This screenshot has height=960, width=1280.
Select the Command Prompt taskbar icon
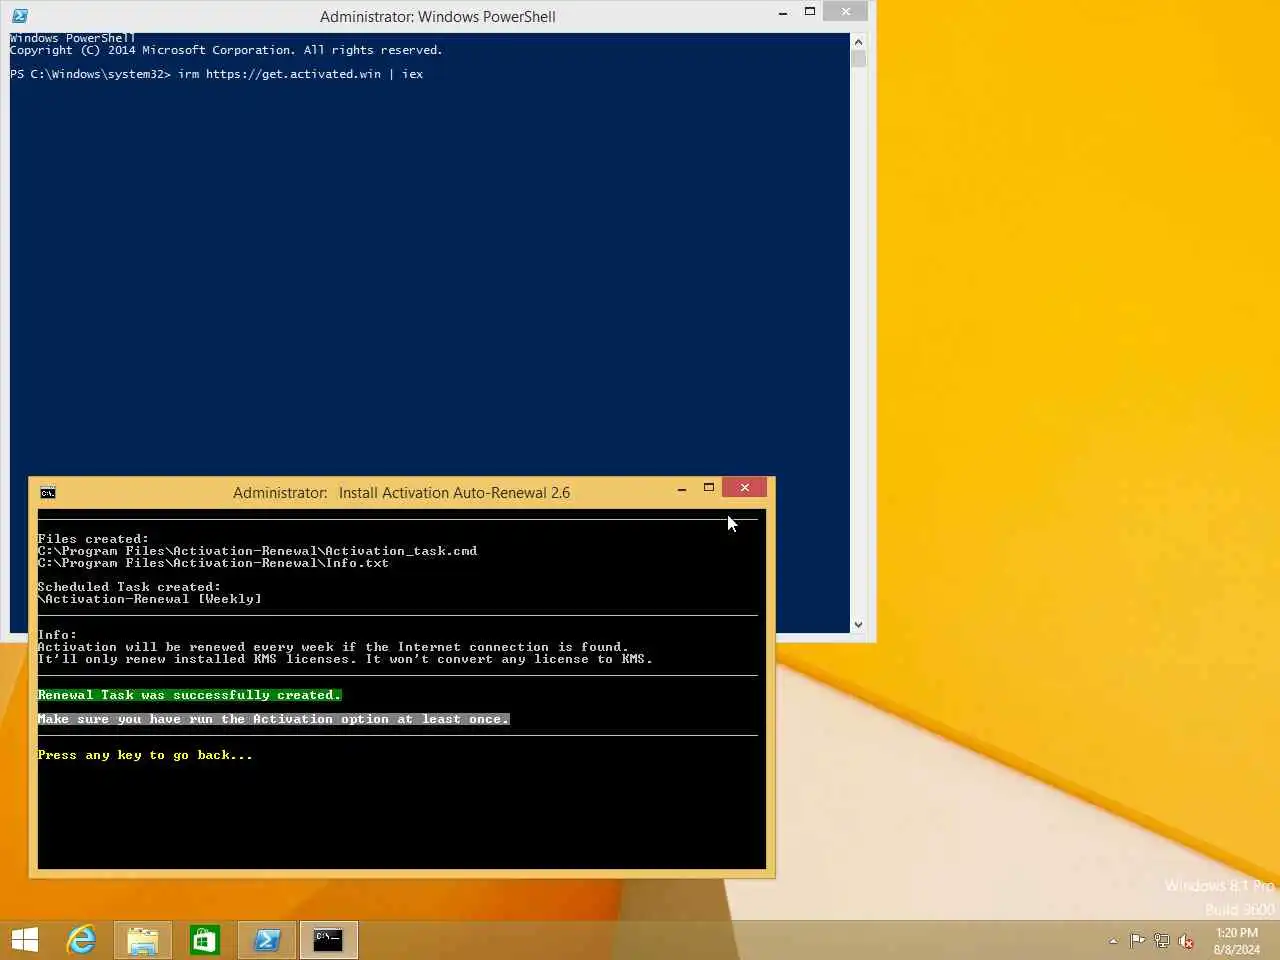(x=329, y=940)
